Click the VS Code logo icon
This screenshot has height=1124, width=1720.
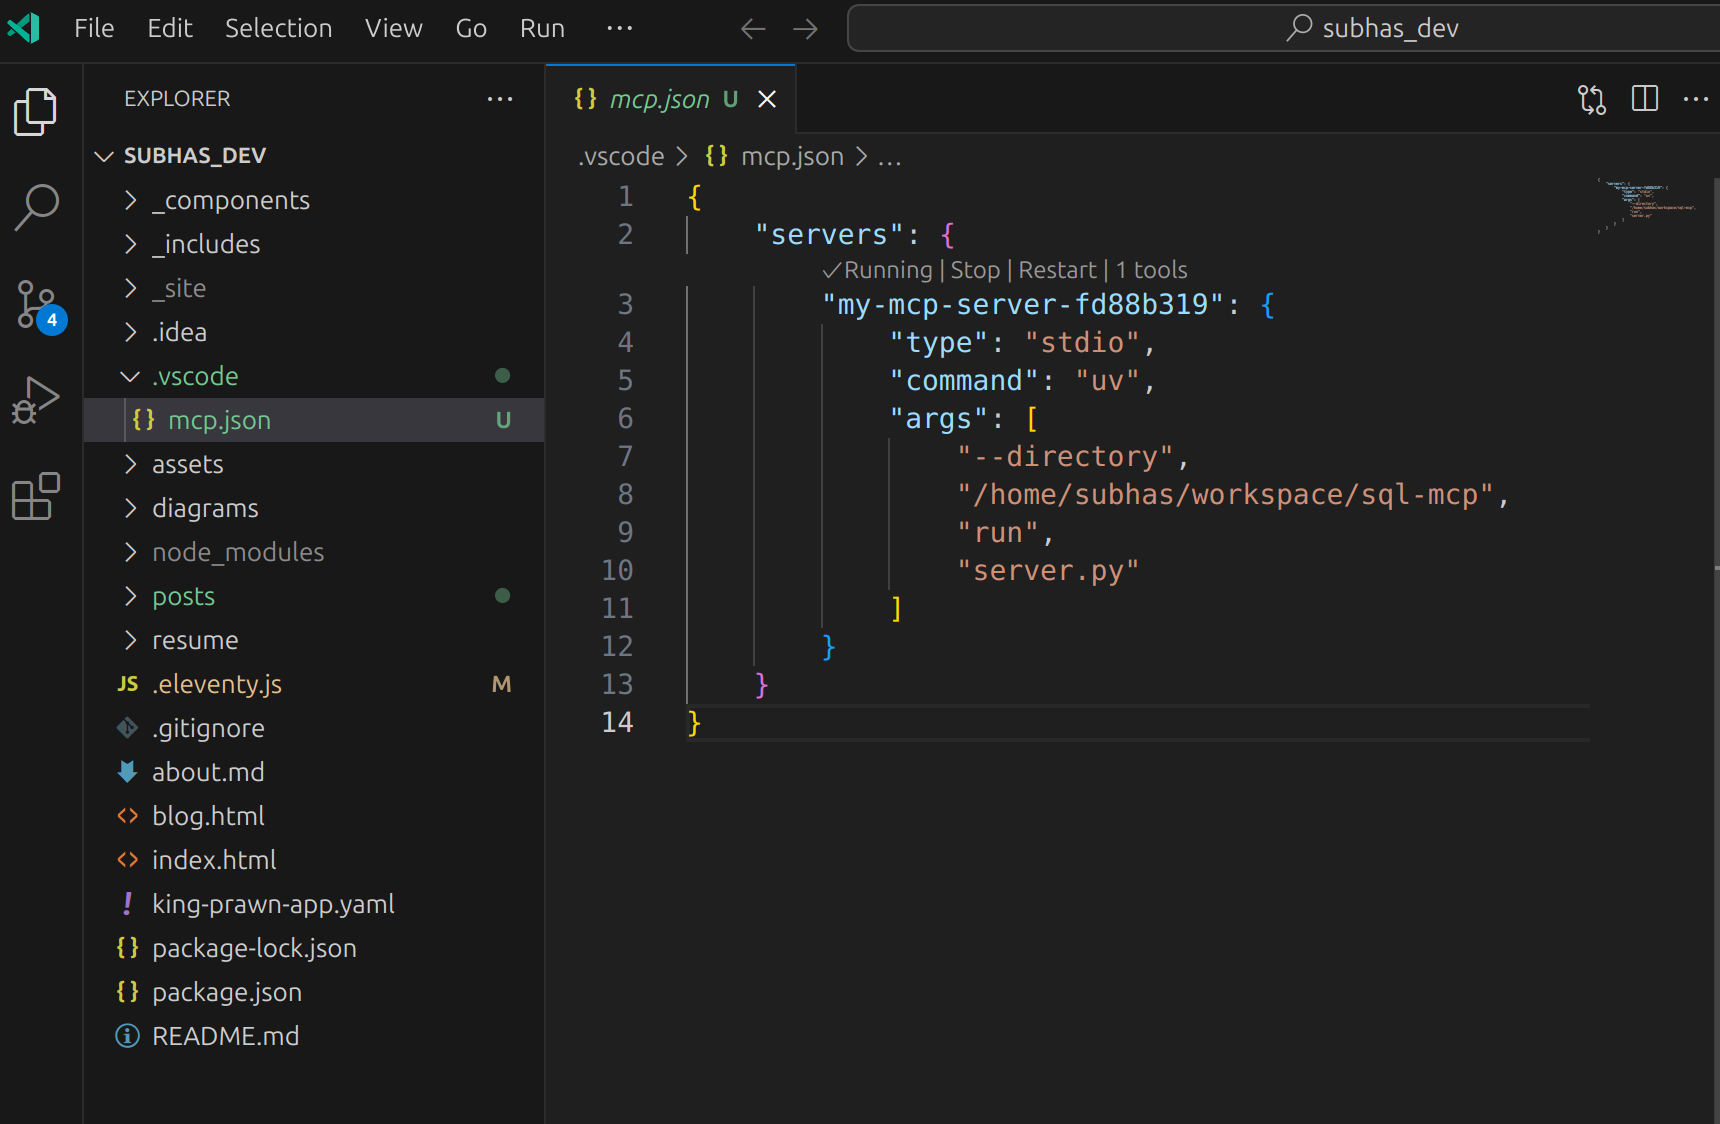pyautogui.click(x=24, y=28)
